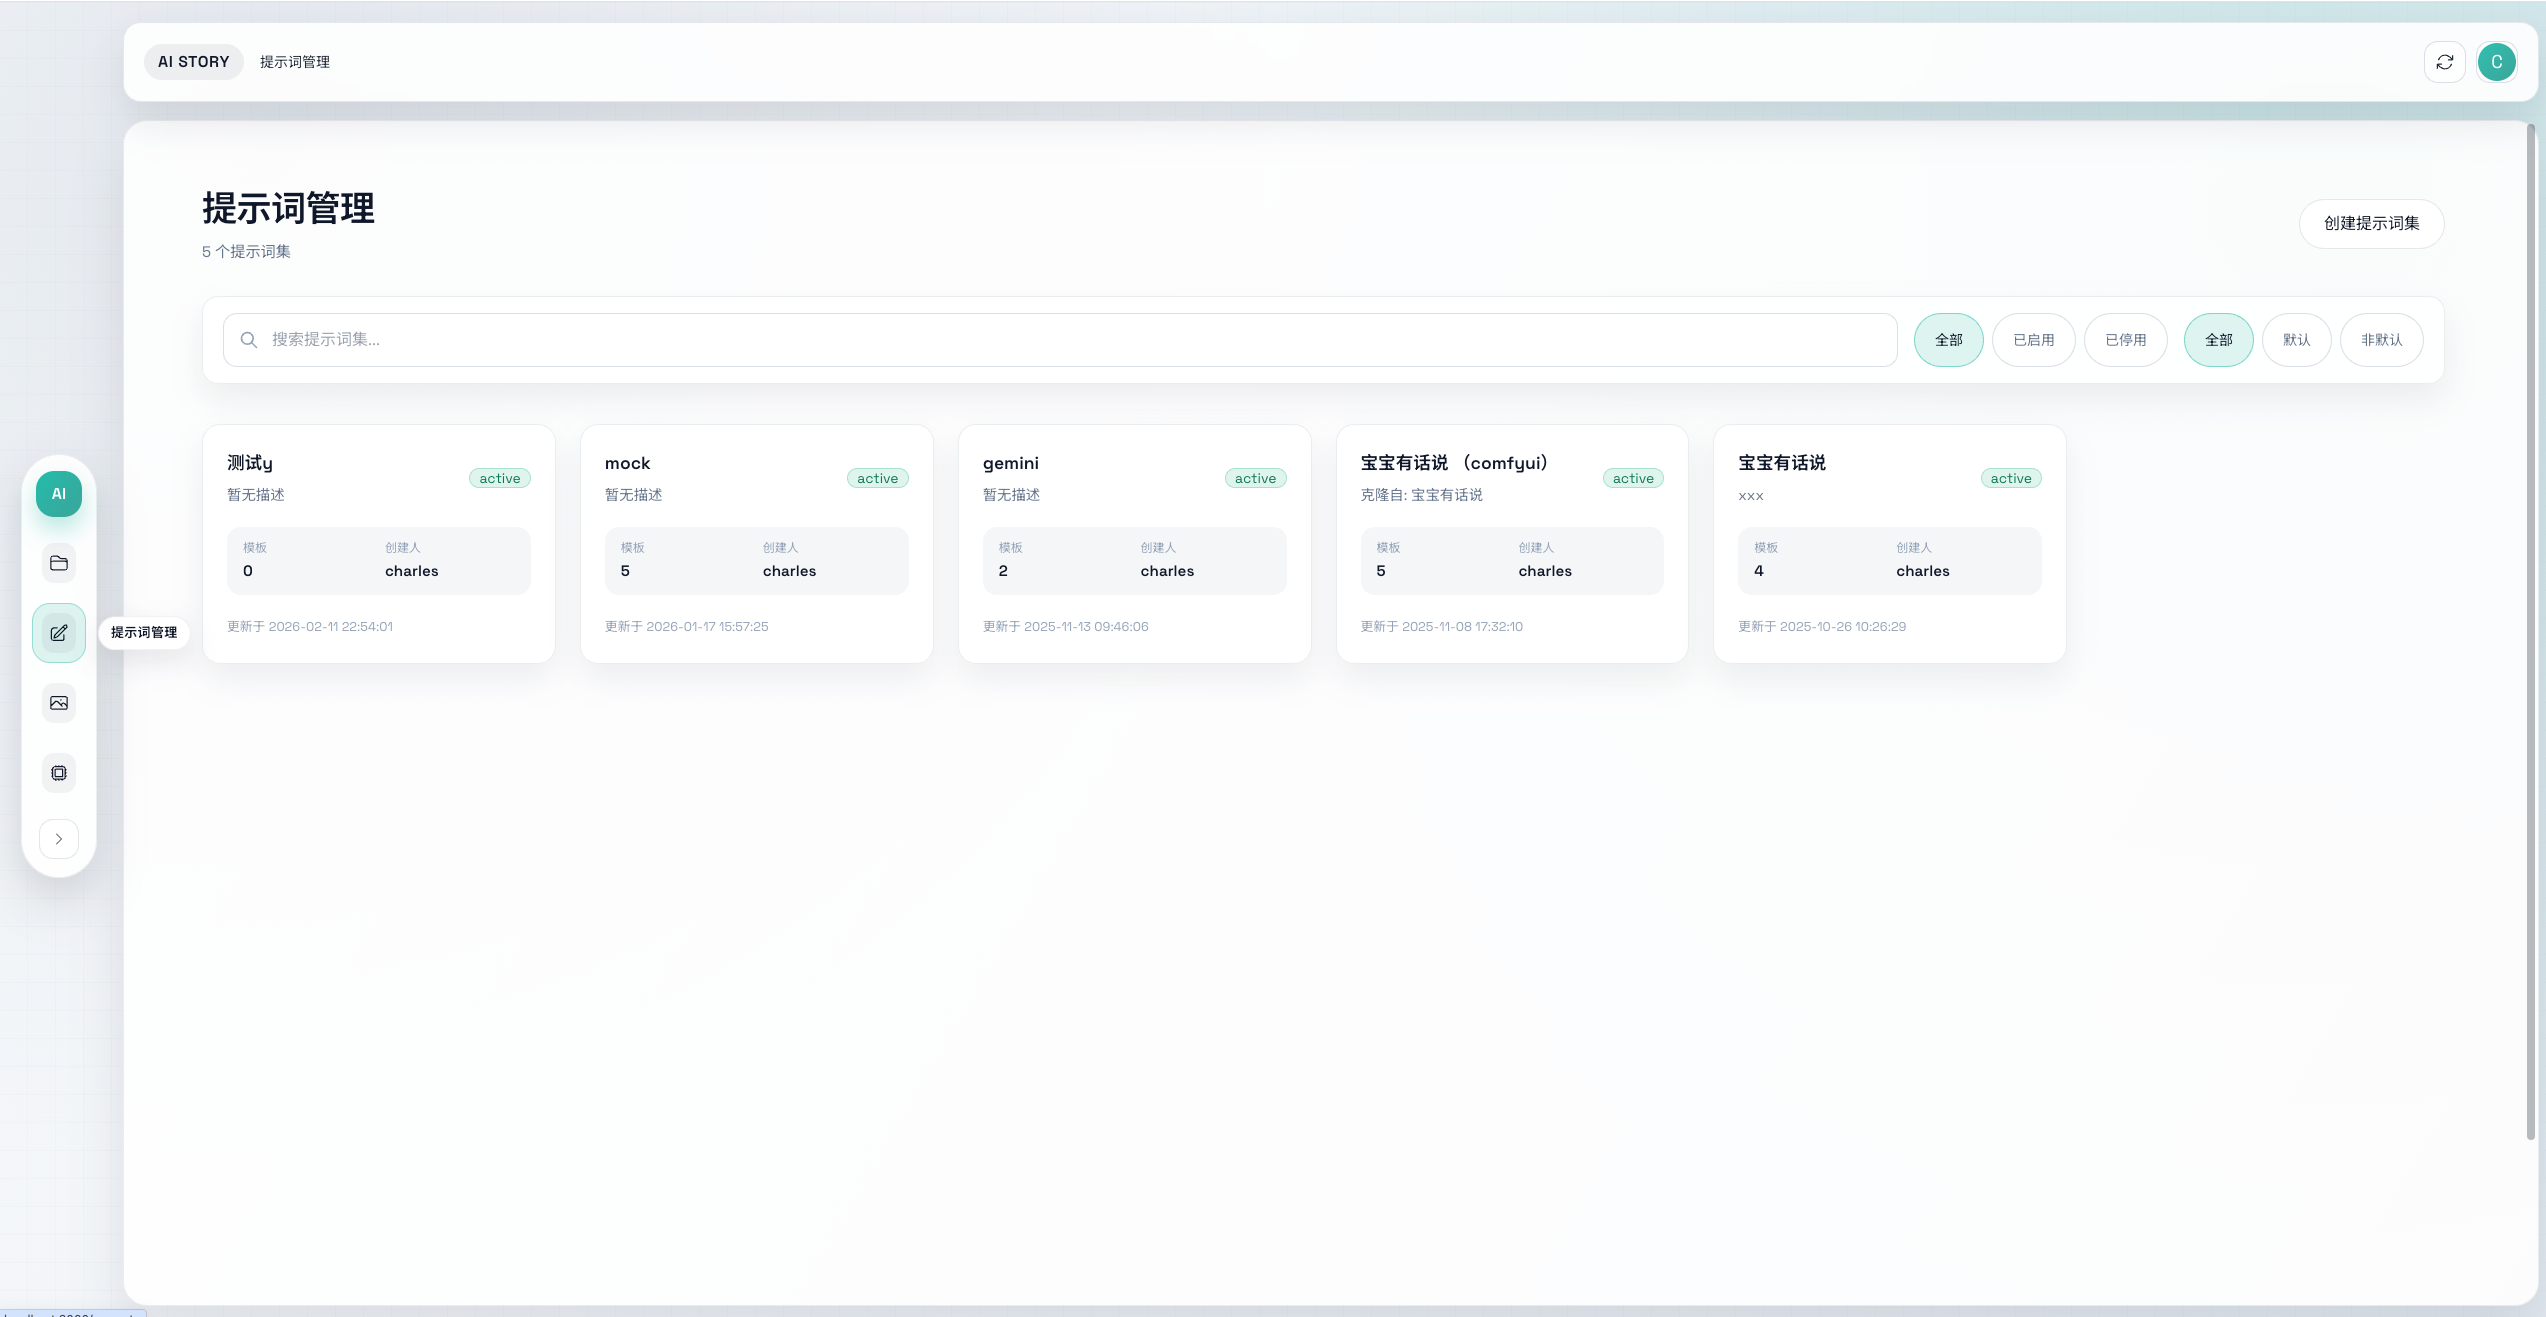Filter by 已启用 status
The height and width of the screenshot is (1317, 2546).
[x=2034, y=340]
